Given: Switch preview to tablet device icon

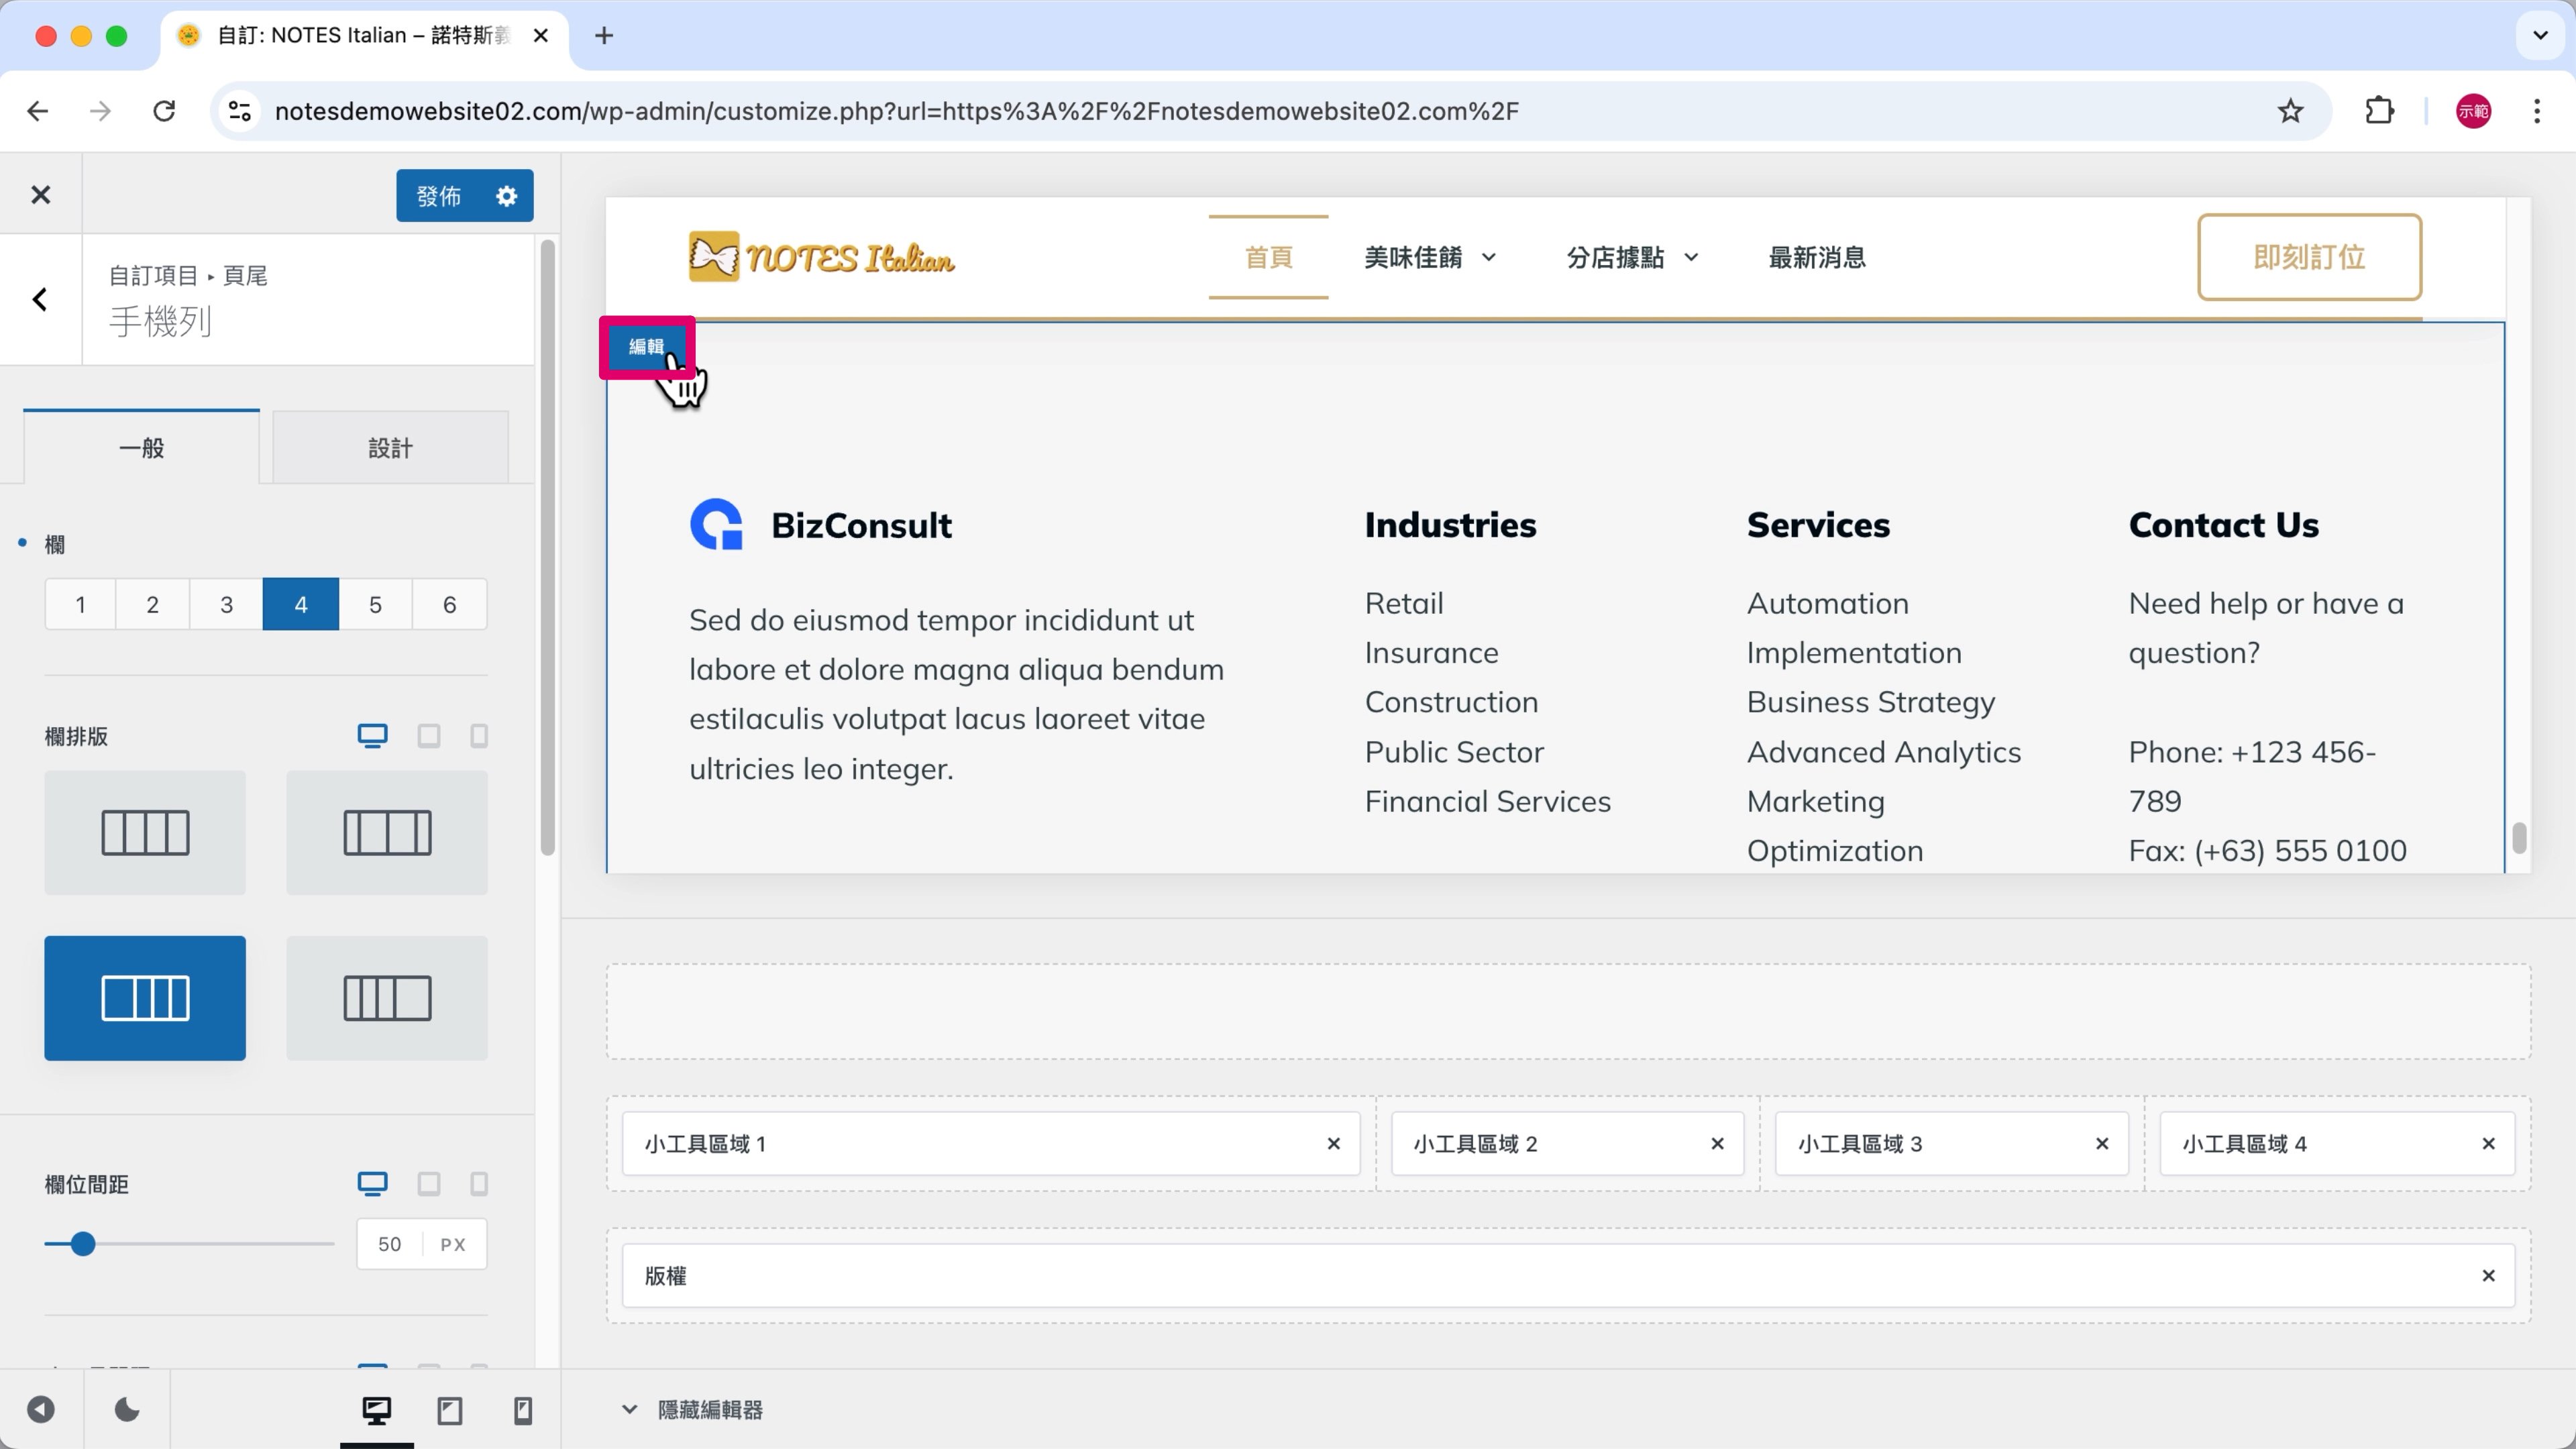Looking at the screenshot, I should click(x=449, y=1410).
